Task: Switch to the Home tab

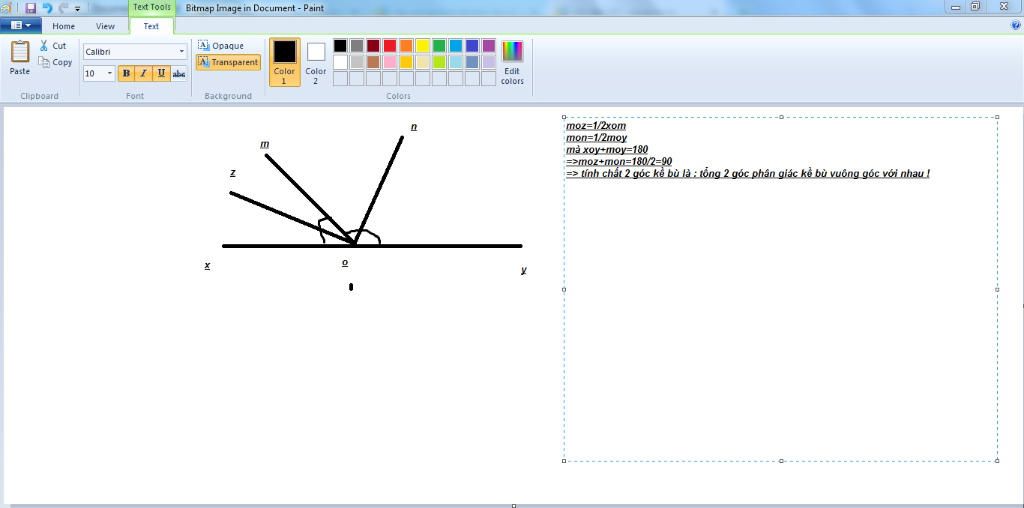Action: (x=63, y=26)
